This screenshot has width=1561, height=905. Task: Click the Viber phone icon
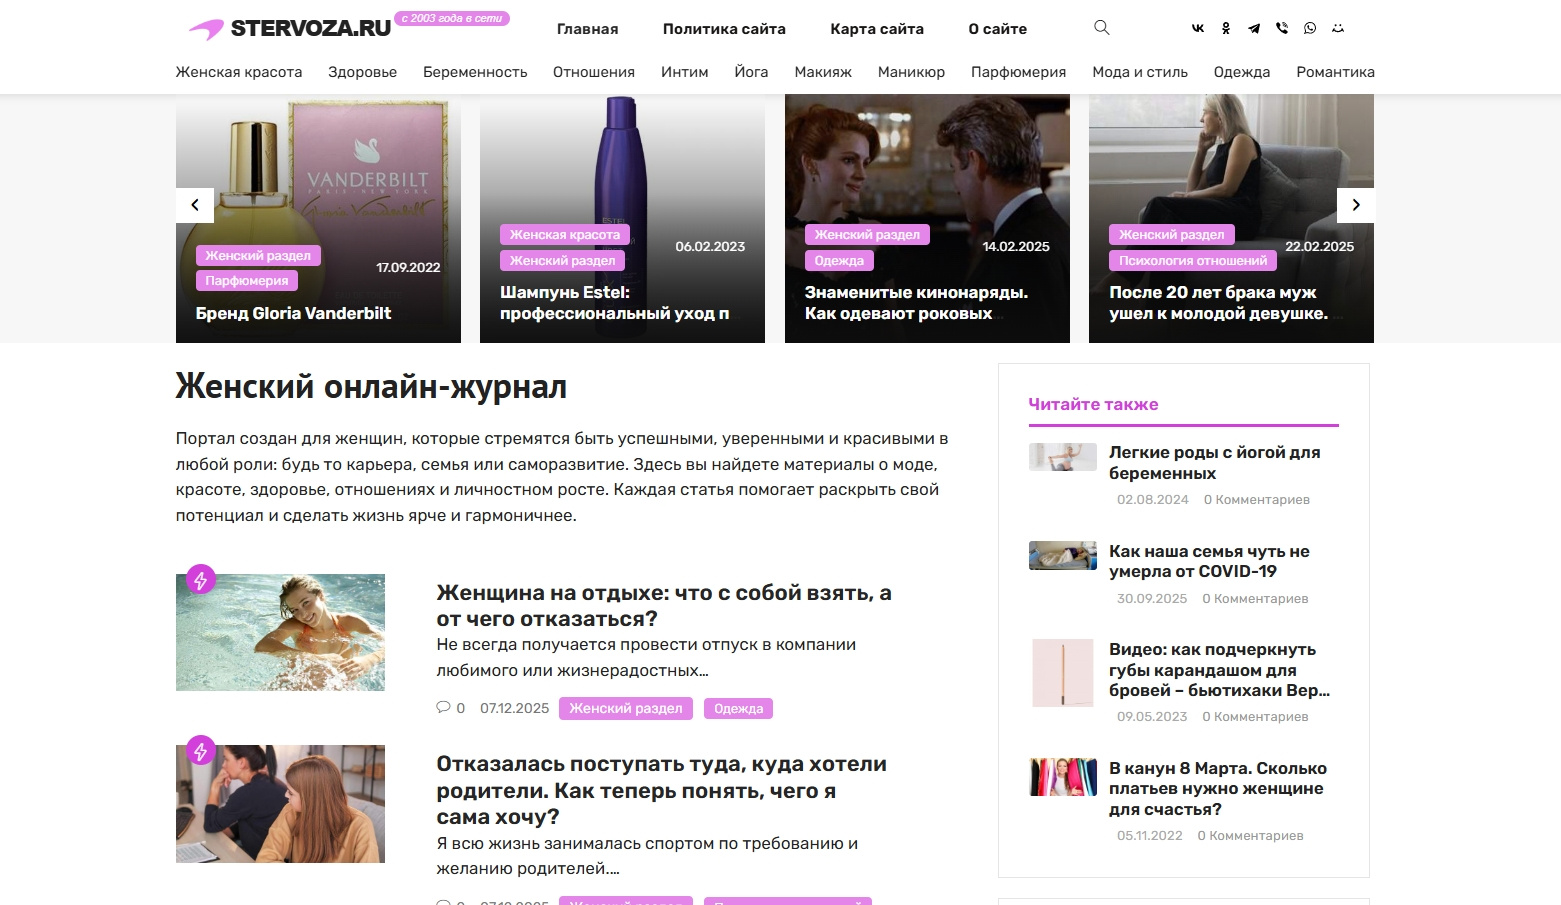pos(1282,28)
